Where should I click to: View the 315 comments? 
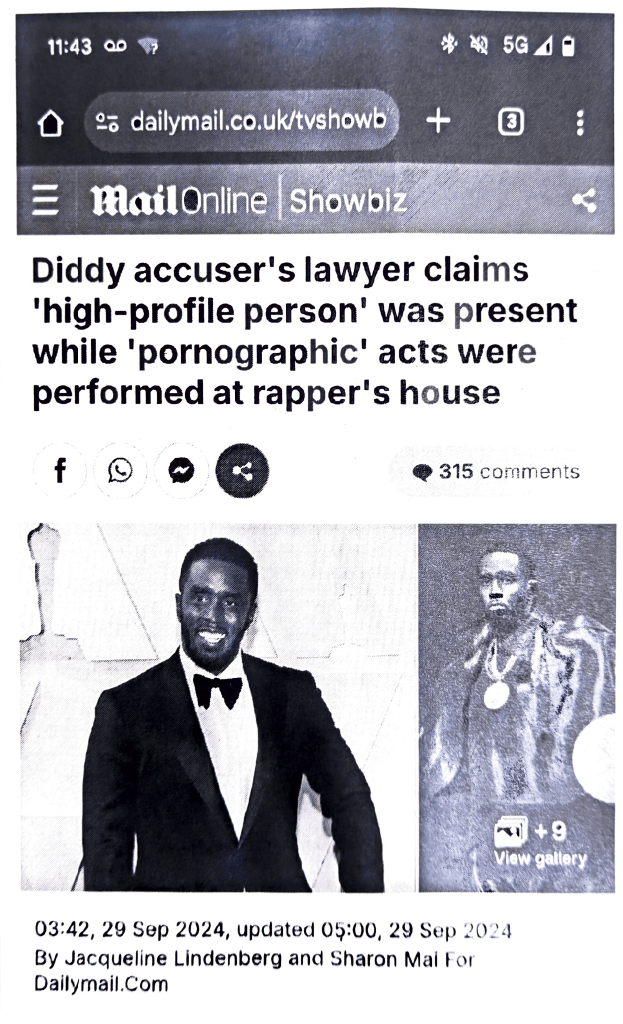pos(496,472)
